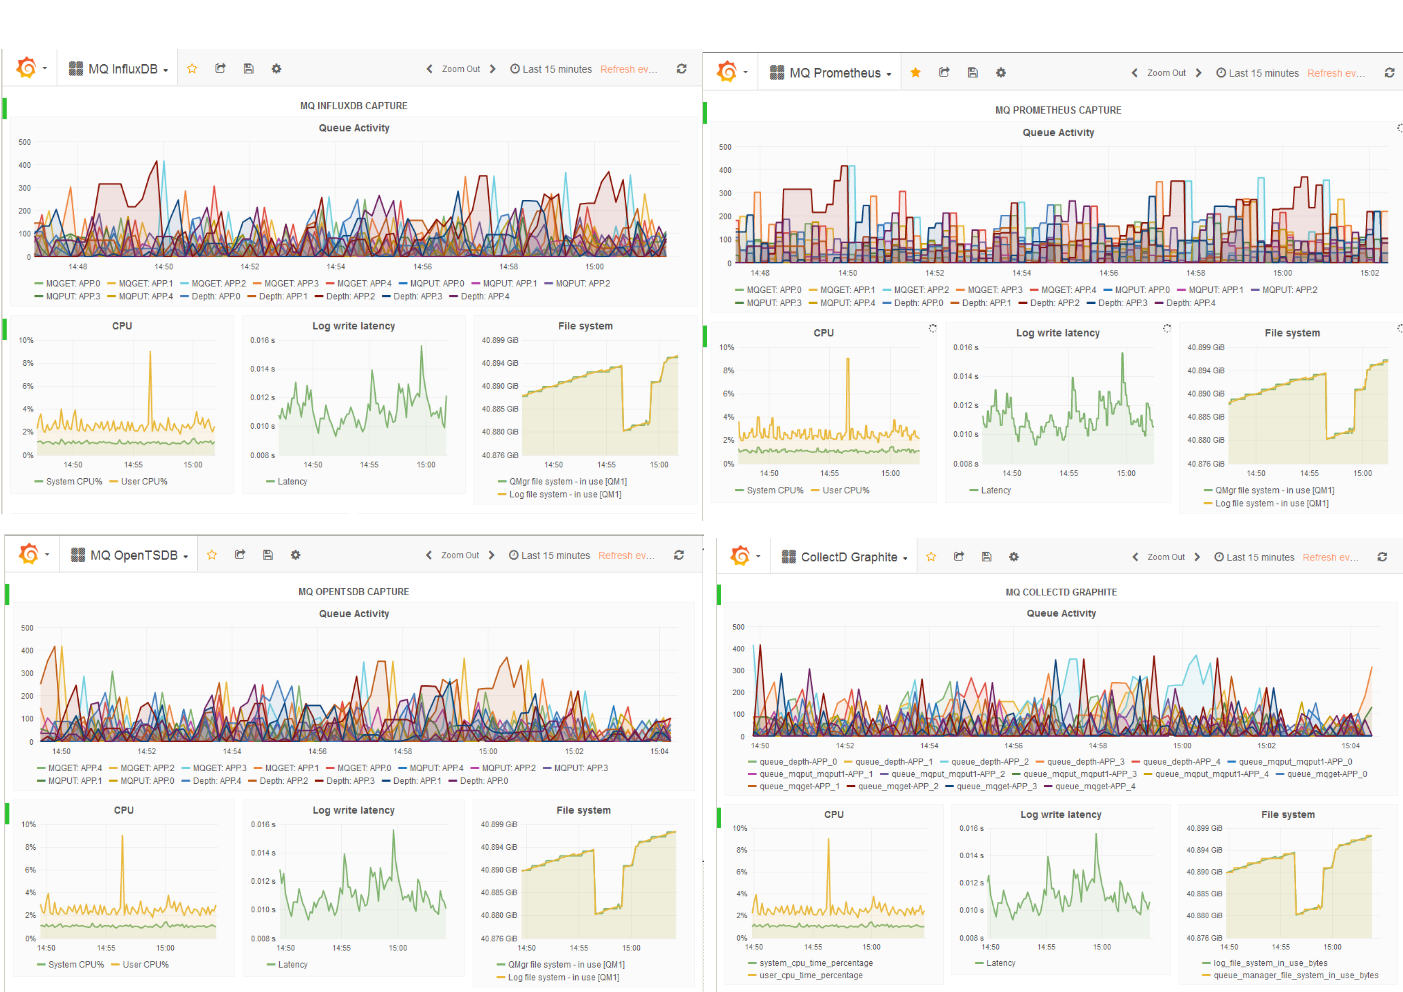This screenshot has height=992, width=1403.
Task: Shift time range forward in MQ Prometheus
Action: pos(1198,73)
